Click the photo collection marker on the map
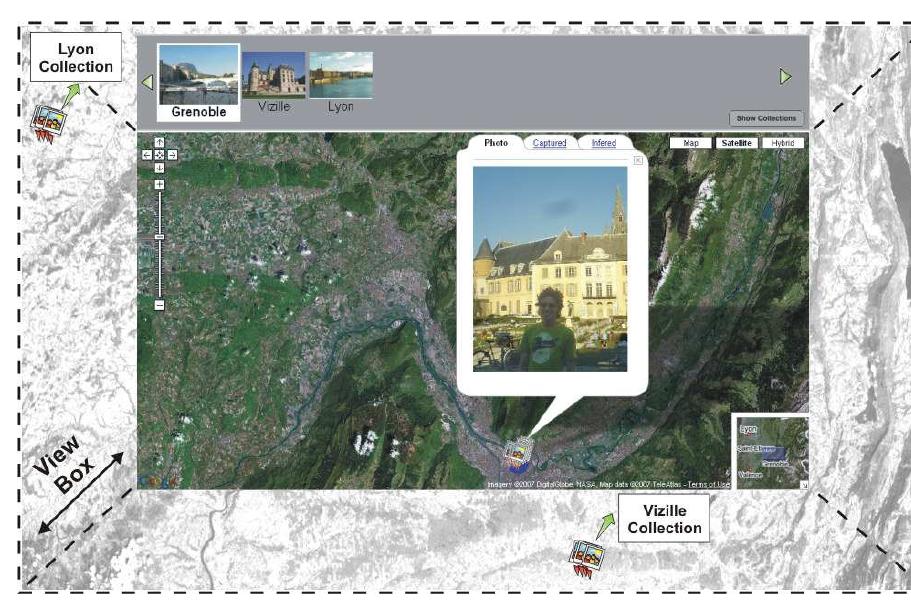This screenshot has width=911, height=603. (517, 455)
